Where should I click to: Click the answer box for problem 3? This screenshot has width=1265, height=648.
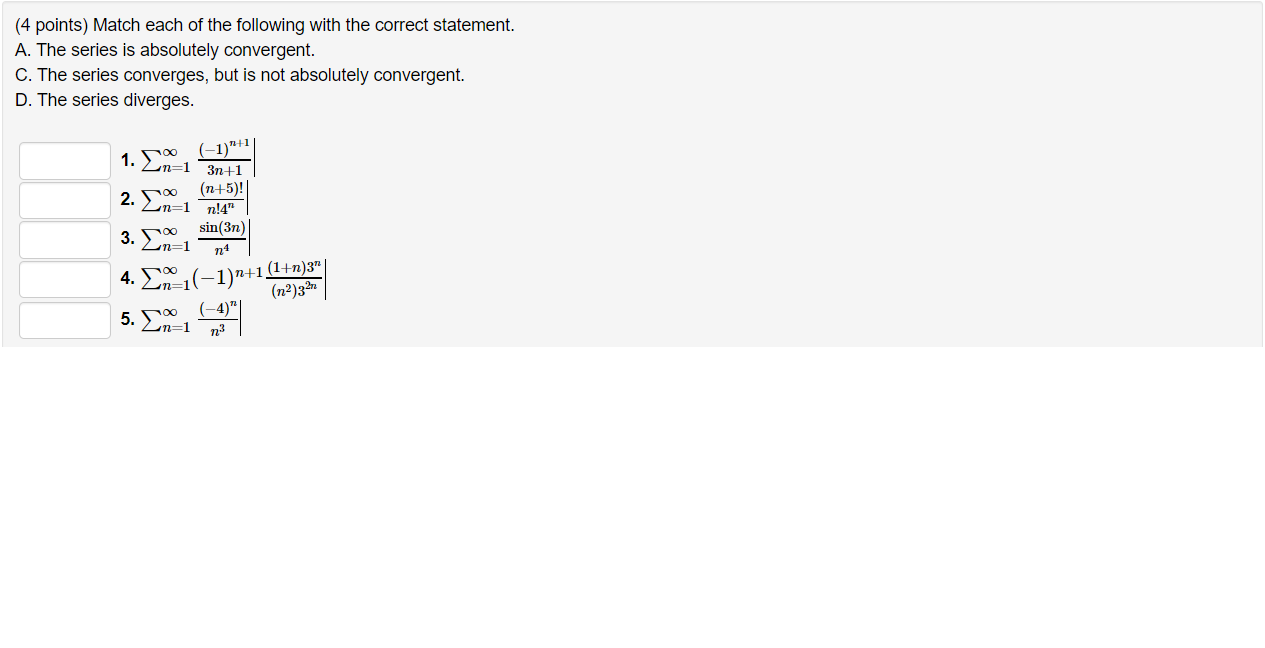coord(64,239)
